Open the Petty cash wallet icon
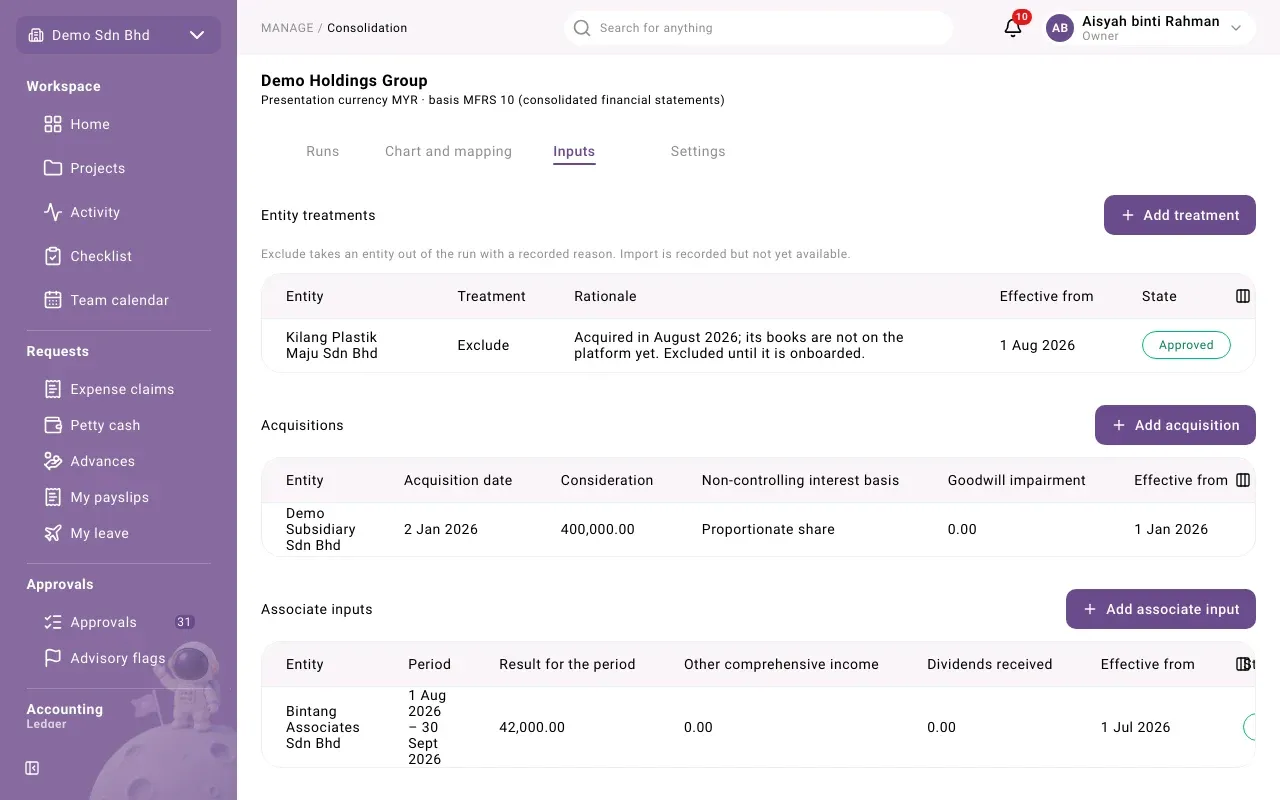 tap(53, 425)
